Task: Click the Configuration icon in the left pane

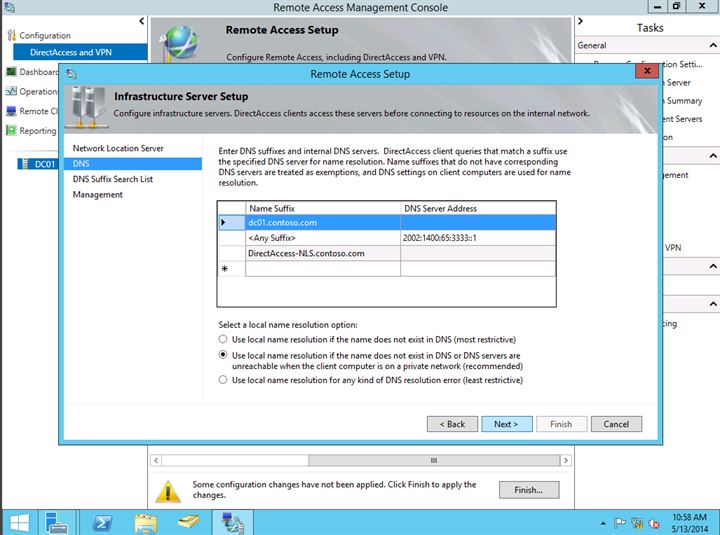Action: tap(11, 35)
